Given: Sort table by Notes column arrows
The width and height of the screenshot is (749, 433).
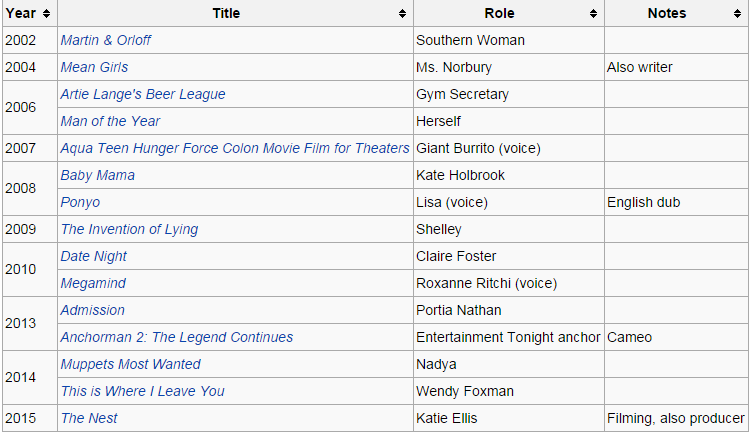Looking at the screenshot, I should [x=738, y=13].
